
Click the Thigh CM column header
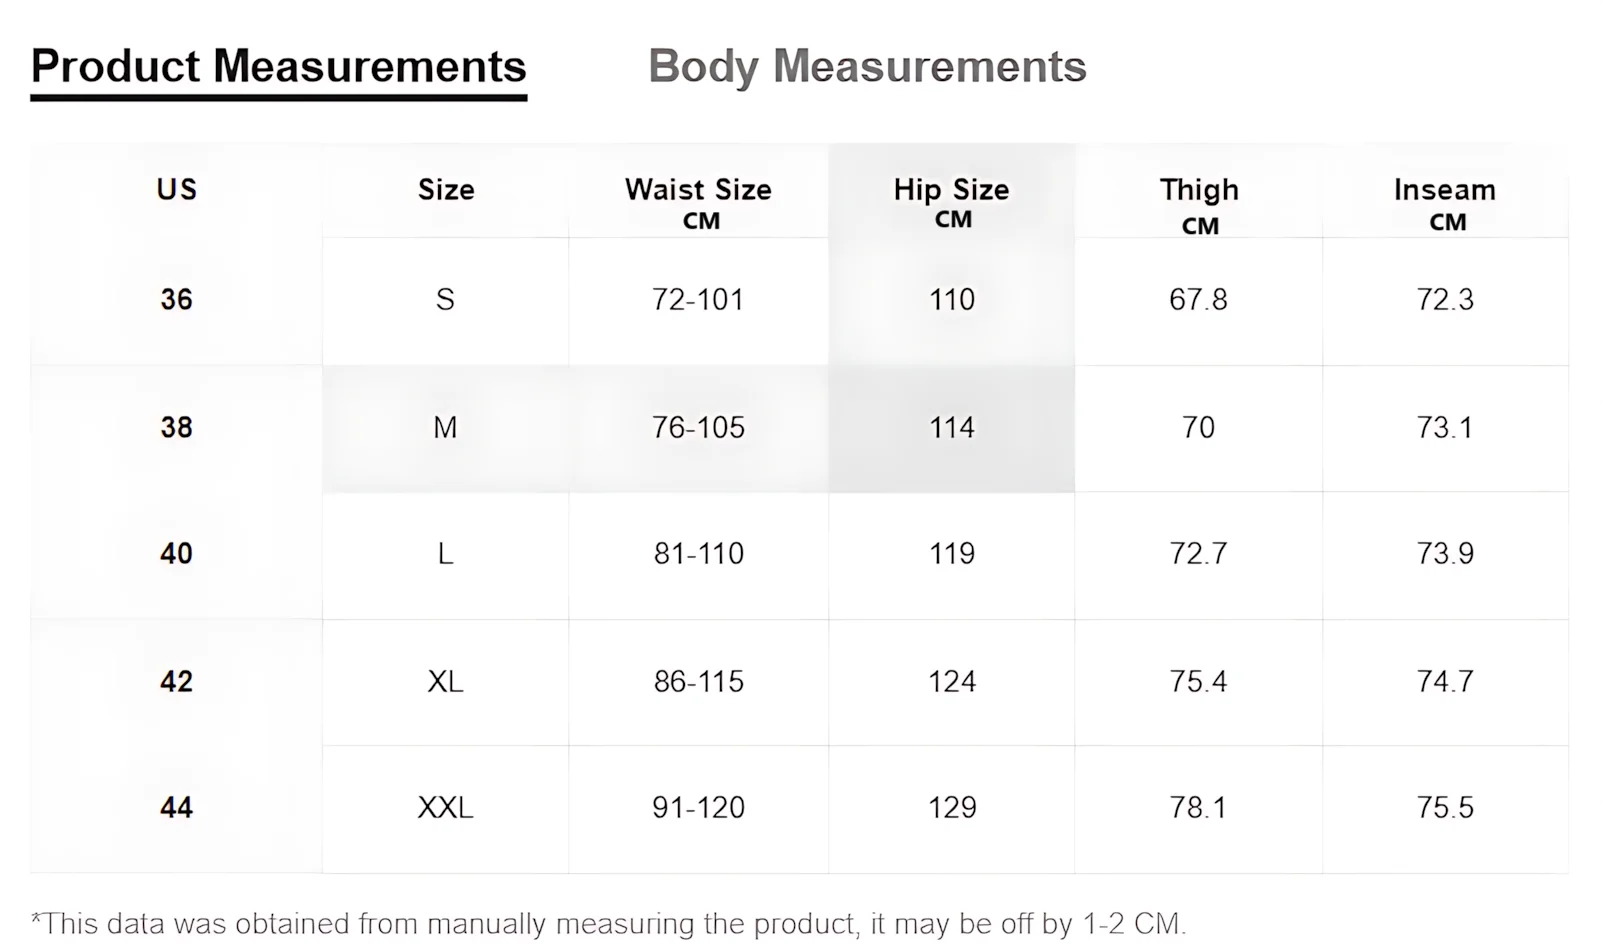(x=1199, y=203)
